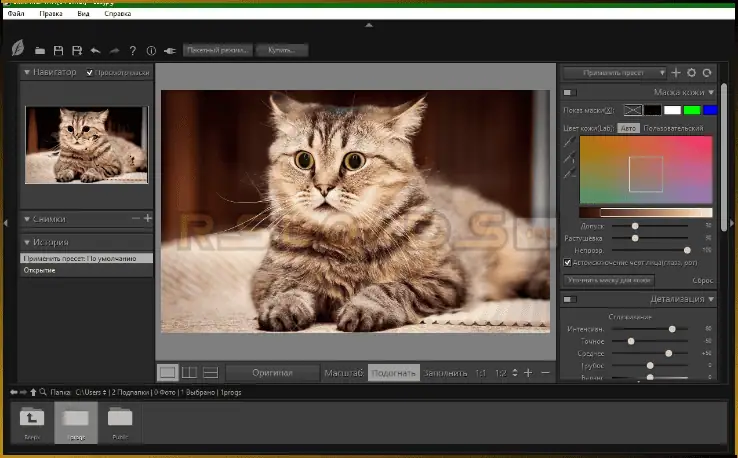Select Заполнить zoom option
The height and width of the screenshot is (458, 738).
click(x=445, y=373)
